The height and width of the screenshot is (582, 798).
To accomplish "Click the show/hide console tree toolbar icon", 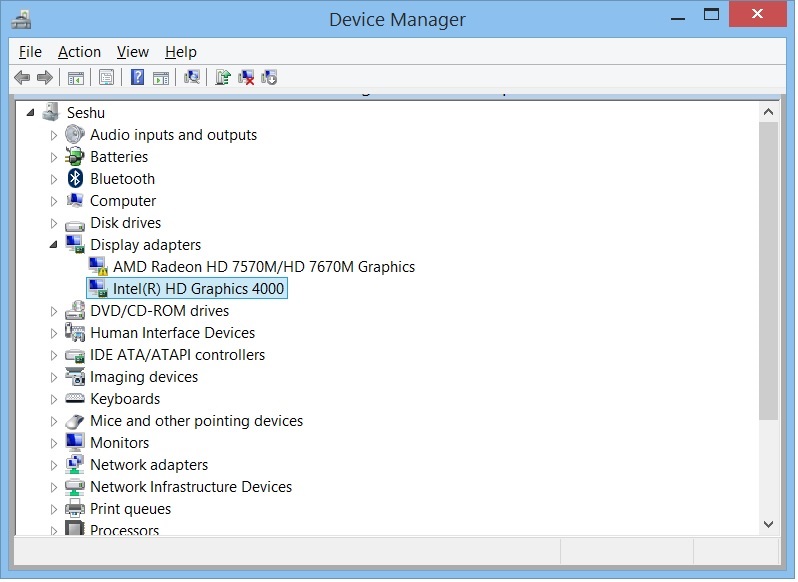I will click(75, 78).
